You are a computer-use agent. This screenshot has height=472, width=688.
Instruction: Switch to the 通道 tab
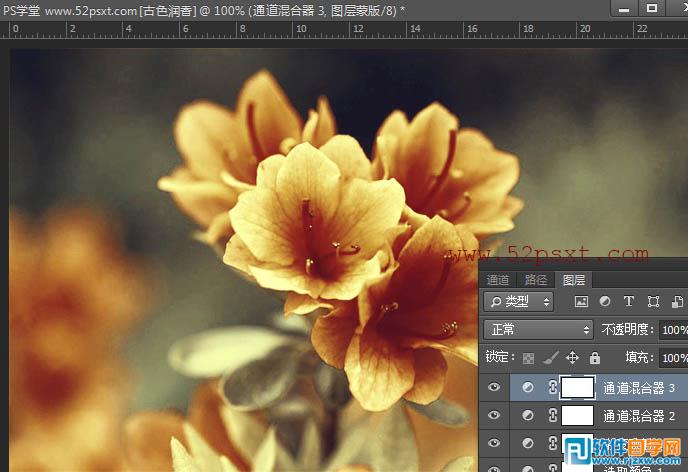[498, 280]
